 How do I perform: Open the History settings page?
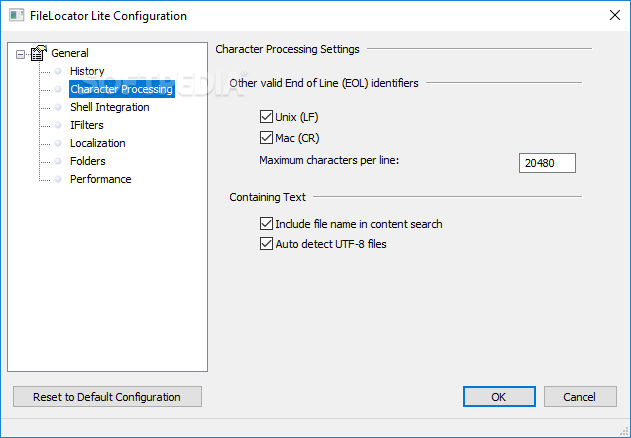click(87, 71)
